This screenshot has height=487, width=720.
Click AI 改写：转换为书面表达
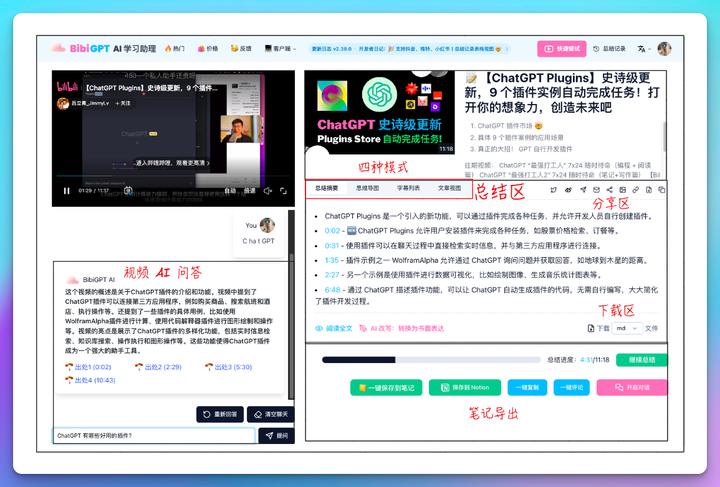[x=402, y=328]
